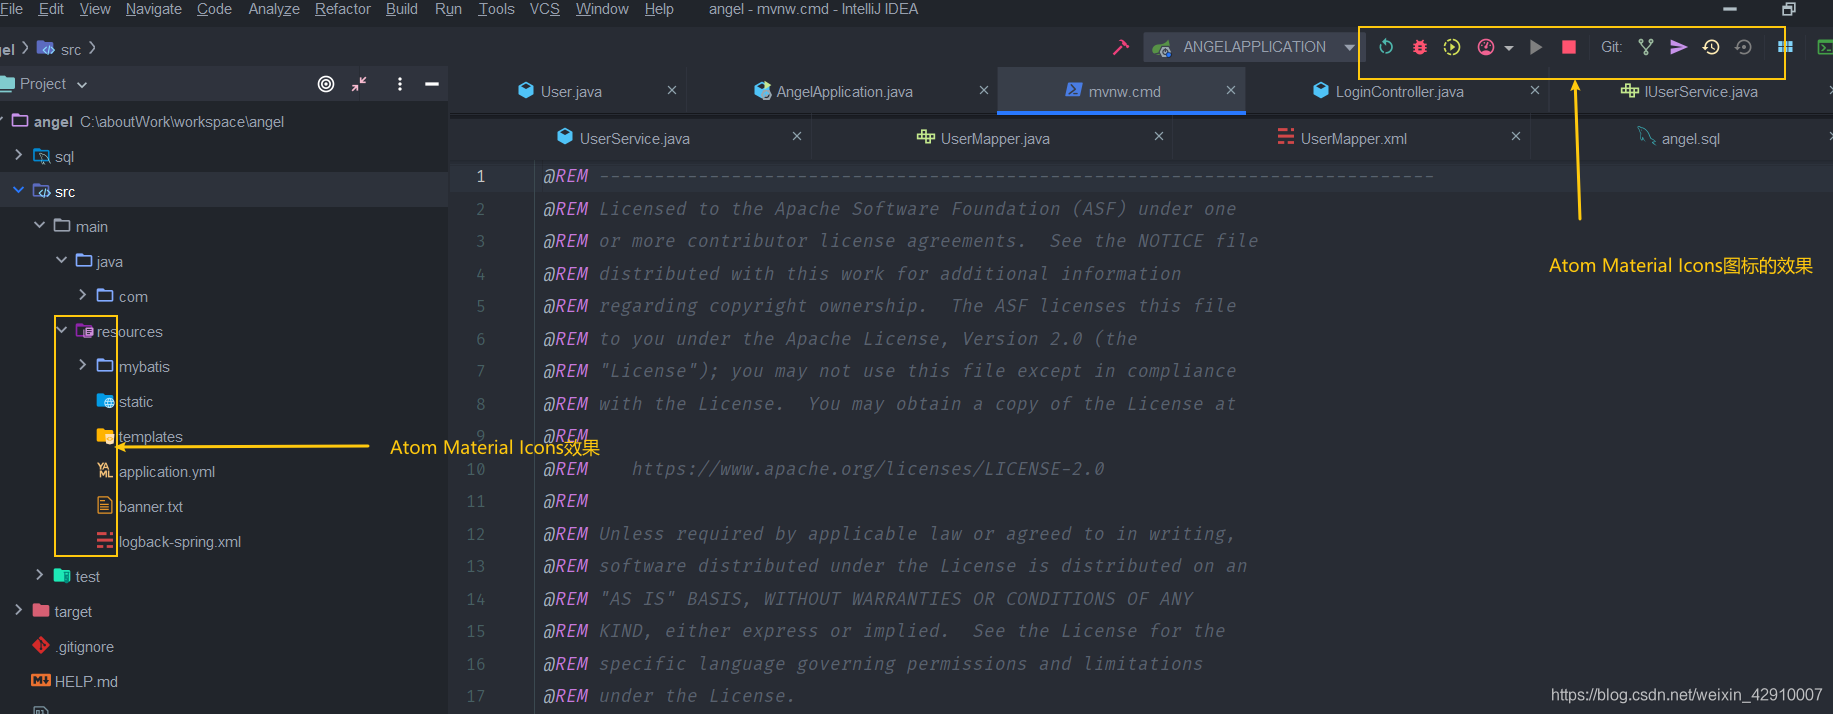Screen dimensions: 1833x714
Task: Open the terminal icon in the toolbar
Action: (1824, 47)
